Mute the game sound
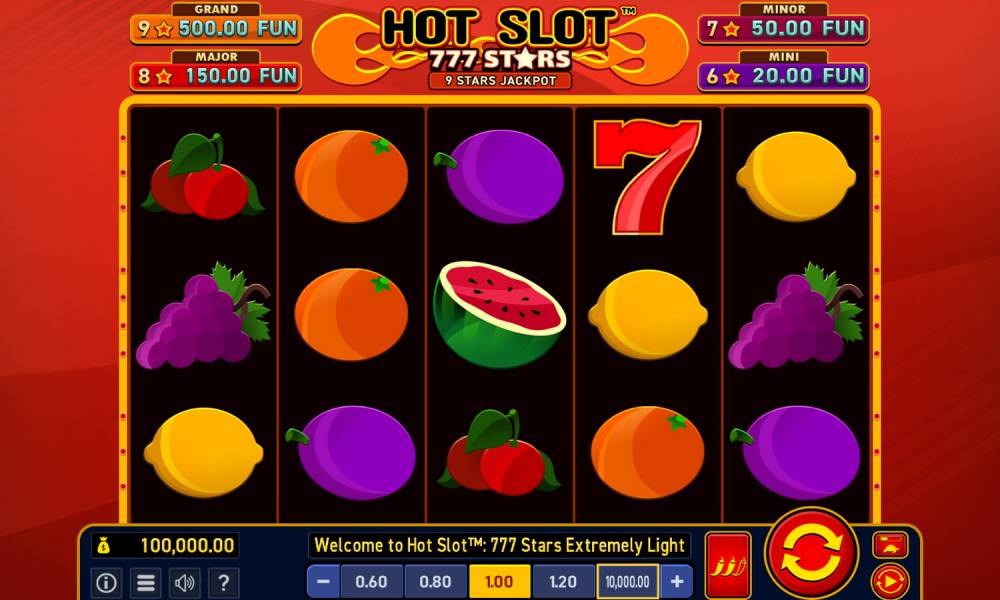Image resolution: width=1000 pixels, height=600 pixels. click(184, 582)
